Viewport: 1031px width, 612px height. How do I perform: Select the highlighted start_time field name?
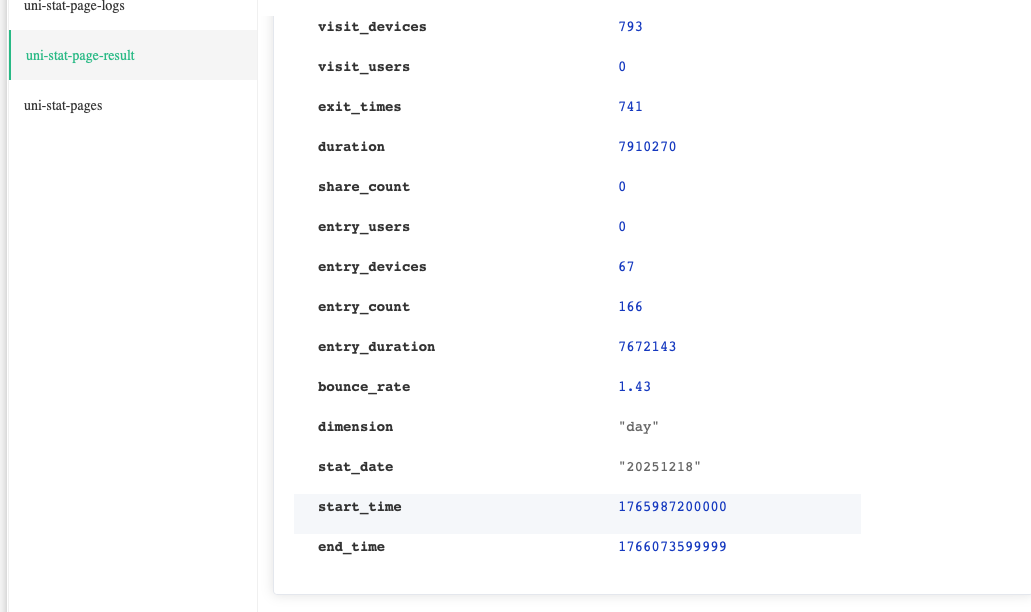tap(359, 507)
